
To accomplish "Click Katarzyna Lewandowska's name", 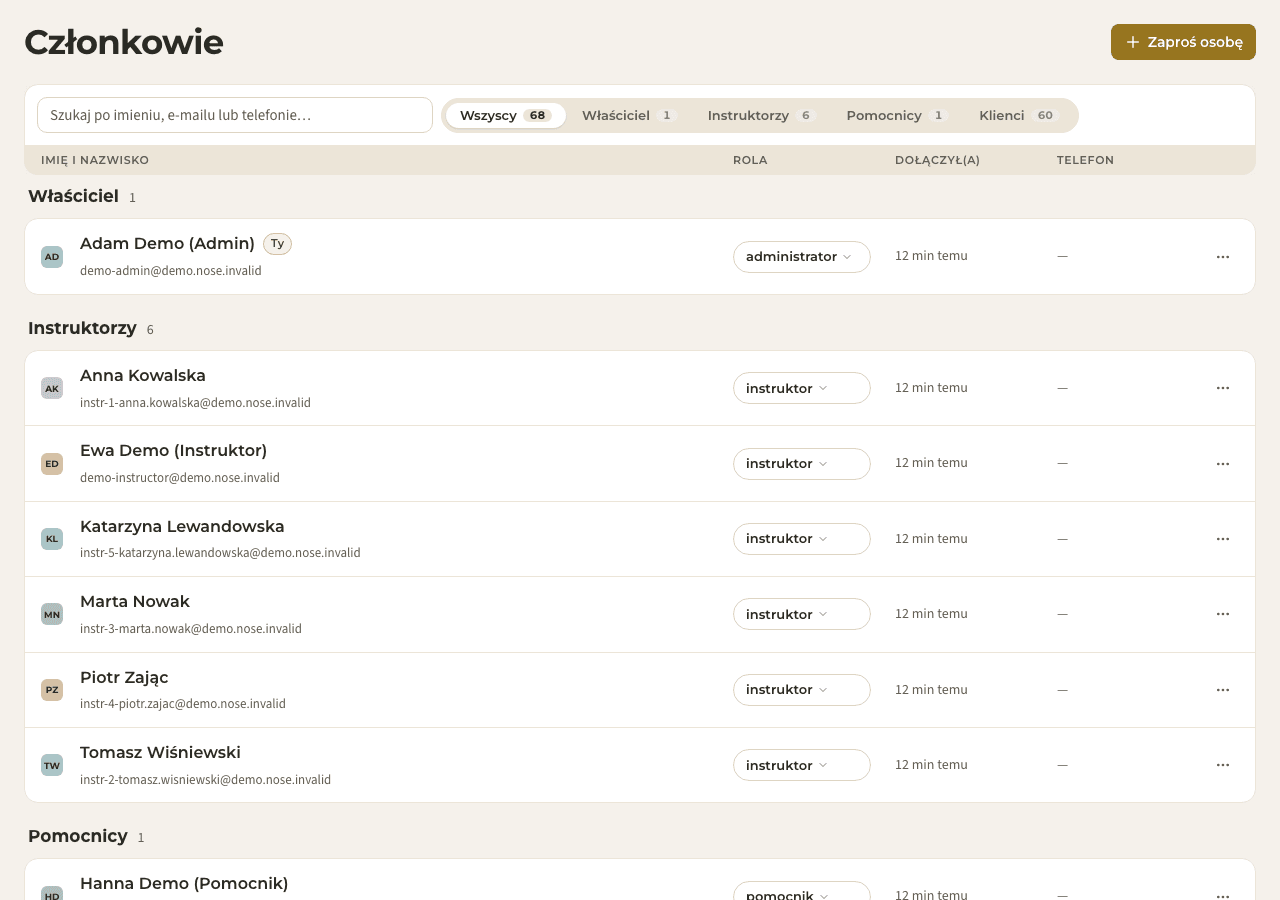I will [x=182, y=526].
